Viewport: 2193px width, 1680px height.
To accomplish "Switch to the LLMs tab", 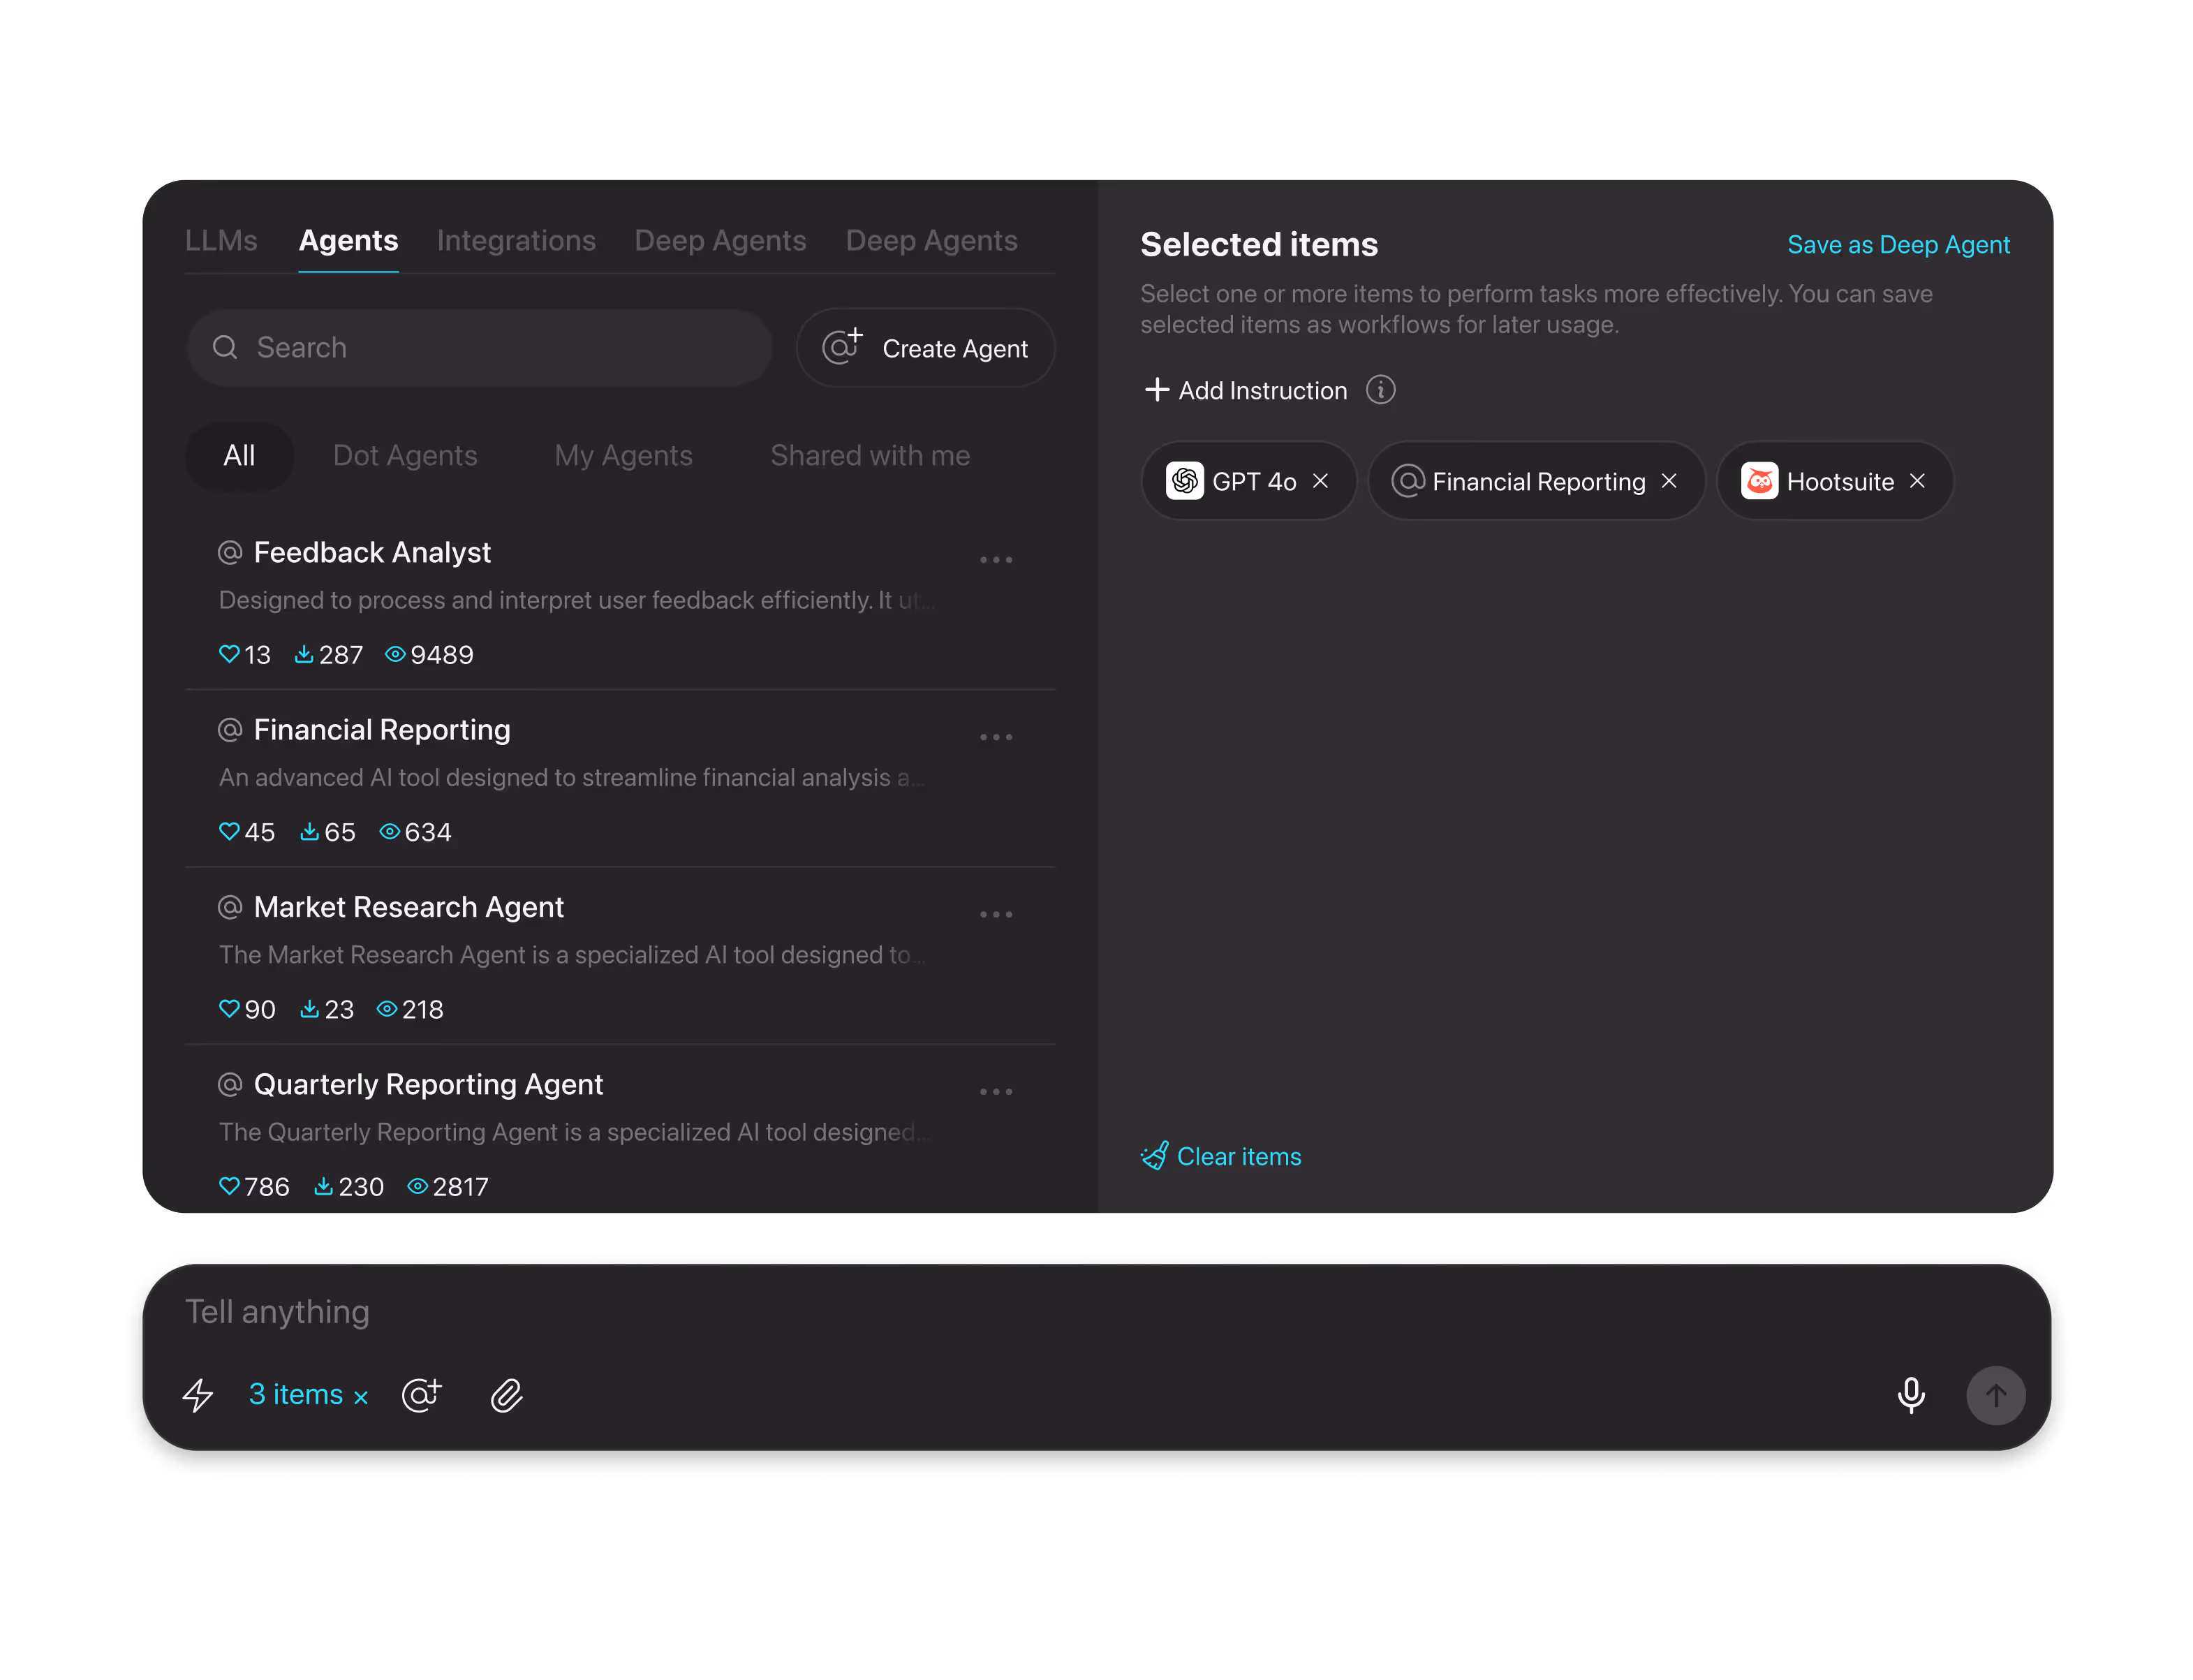I will pyautogui.click(x=221, y=241).
